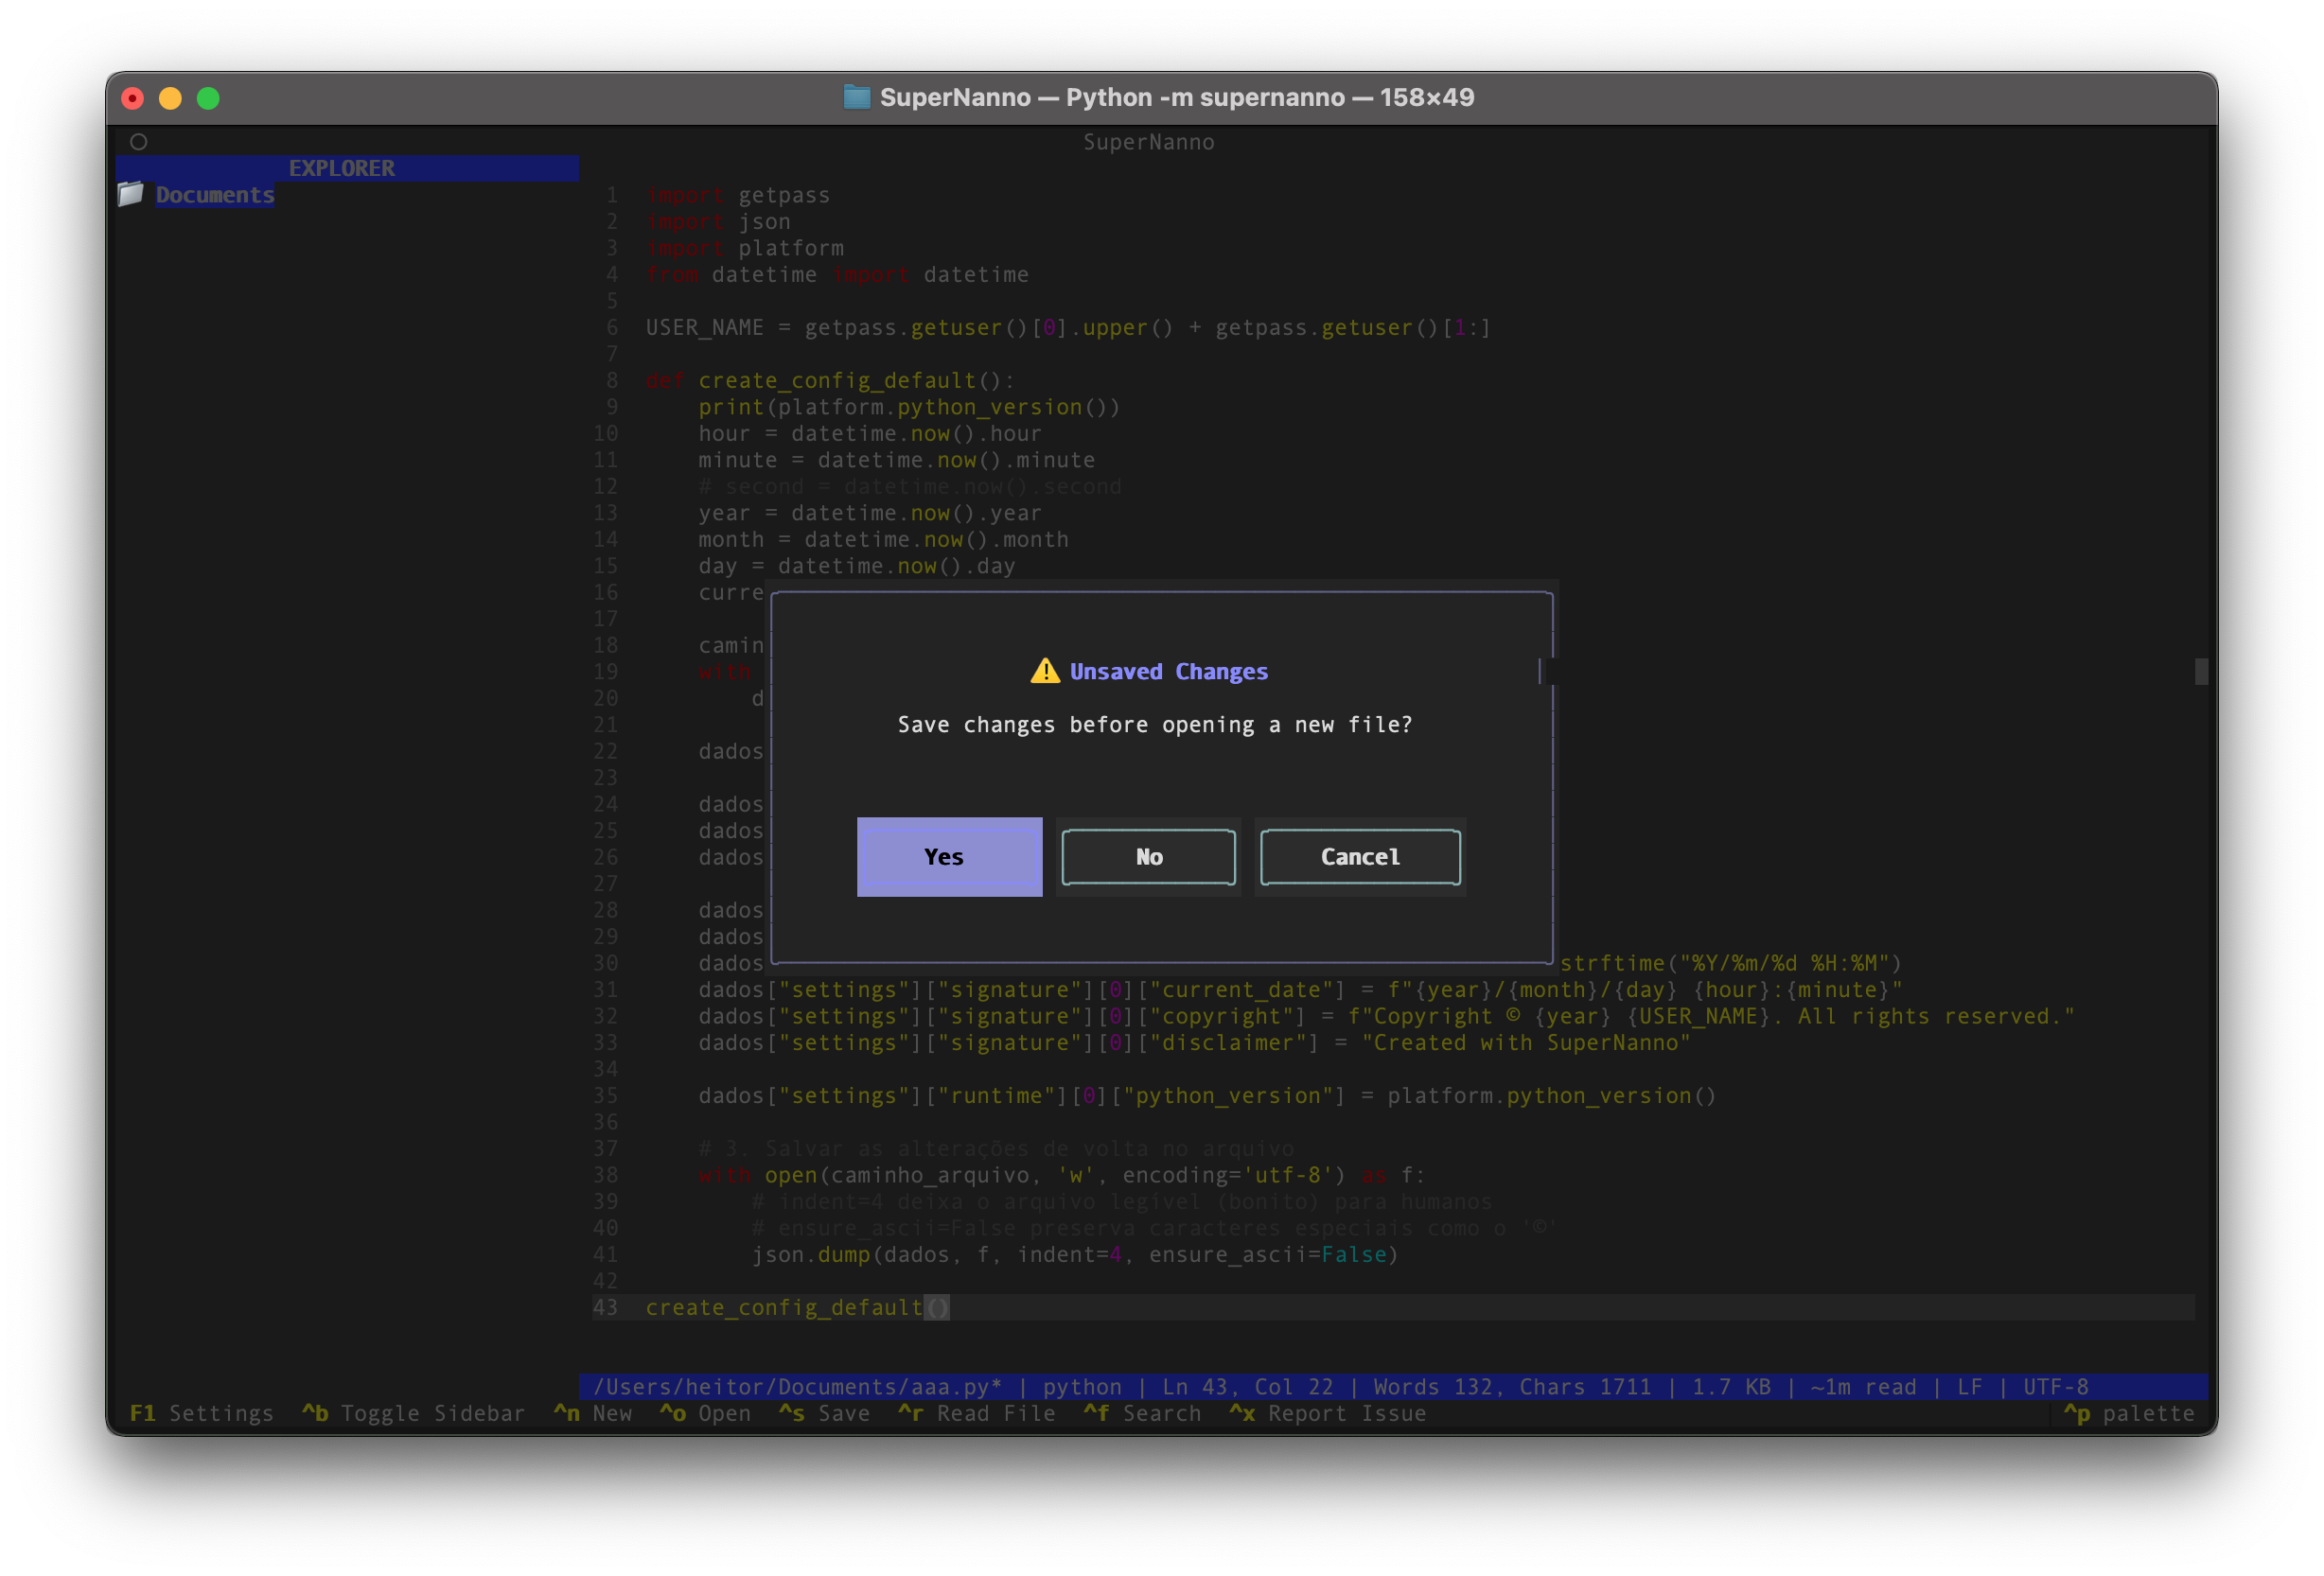2324x1576 pixels.
Task: Click the Documents folder icon
Action: 131,194
